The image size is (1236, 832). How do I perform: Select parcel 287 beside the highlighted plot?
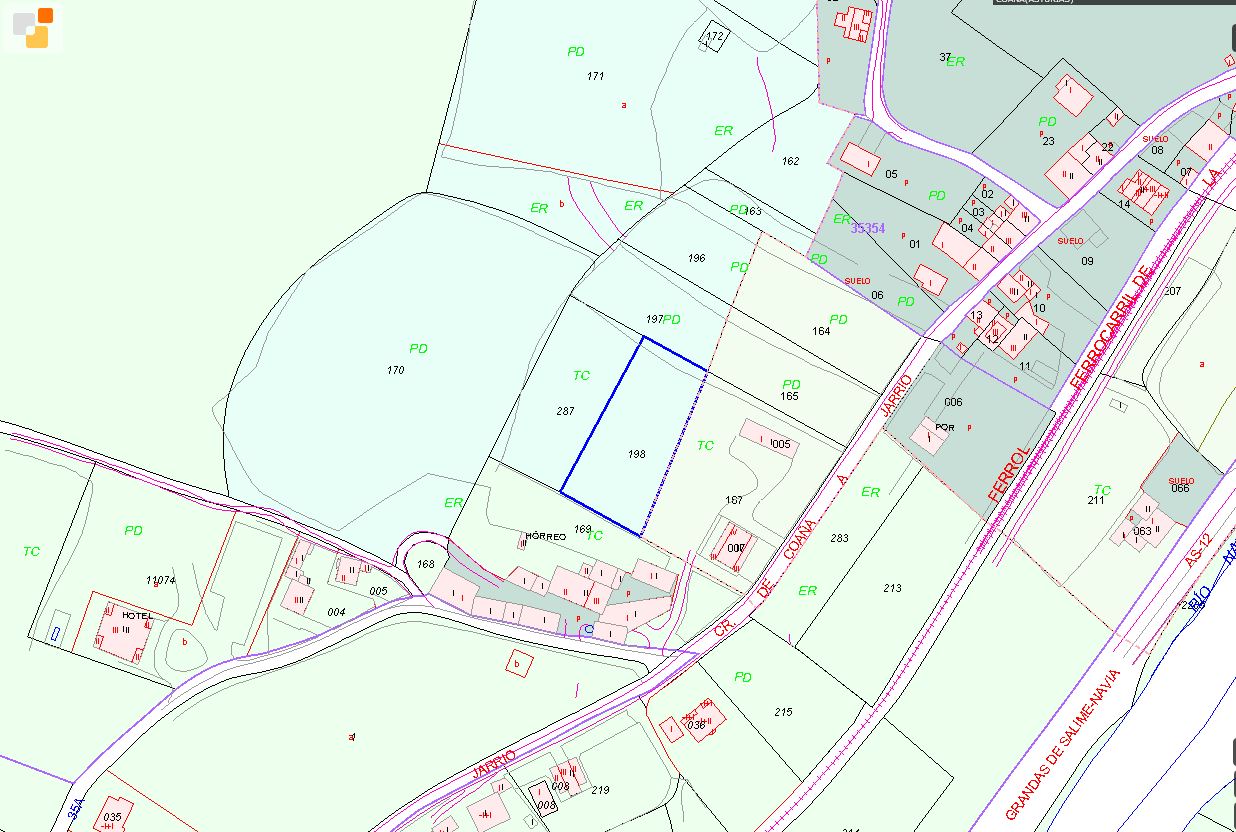pos(565,411)
